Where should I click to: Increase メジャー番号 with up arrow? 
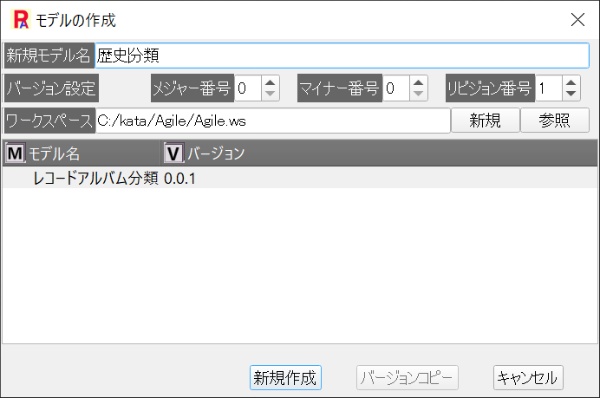pyautogui.click(x=270, y=82)
